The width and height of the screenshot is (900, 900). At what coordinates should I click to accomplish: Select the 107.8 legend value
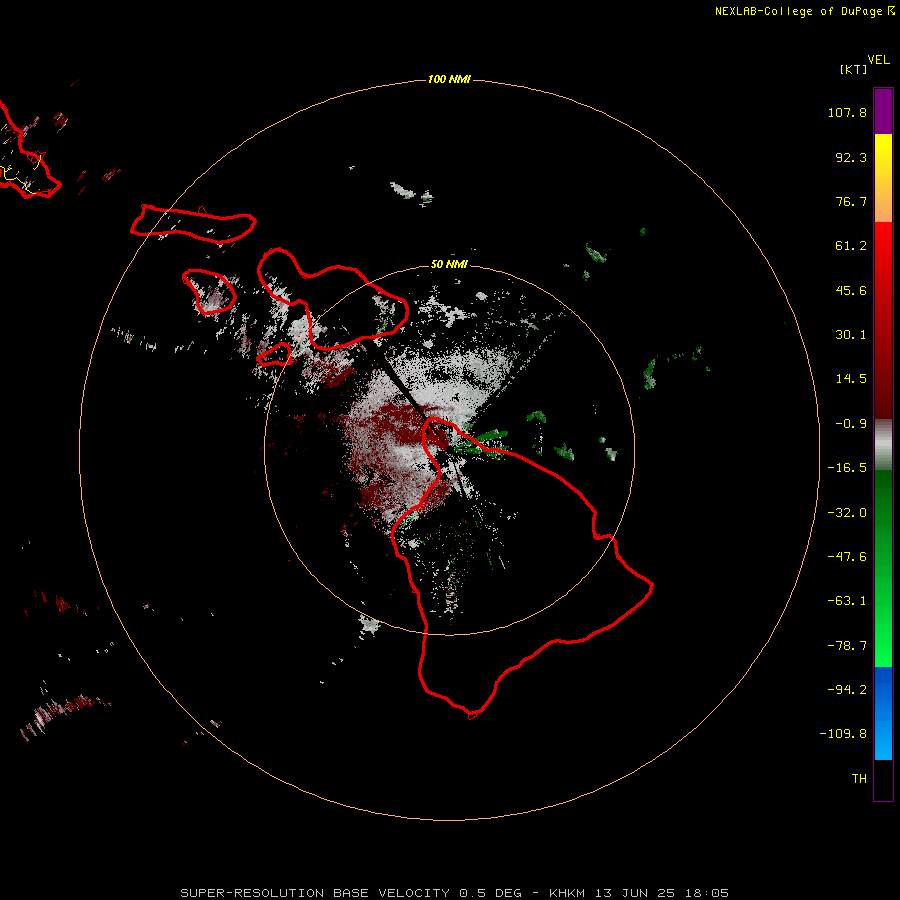(847, 112)
